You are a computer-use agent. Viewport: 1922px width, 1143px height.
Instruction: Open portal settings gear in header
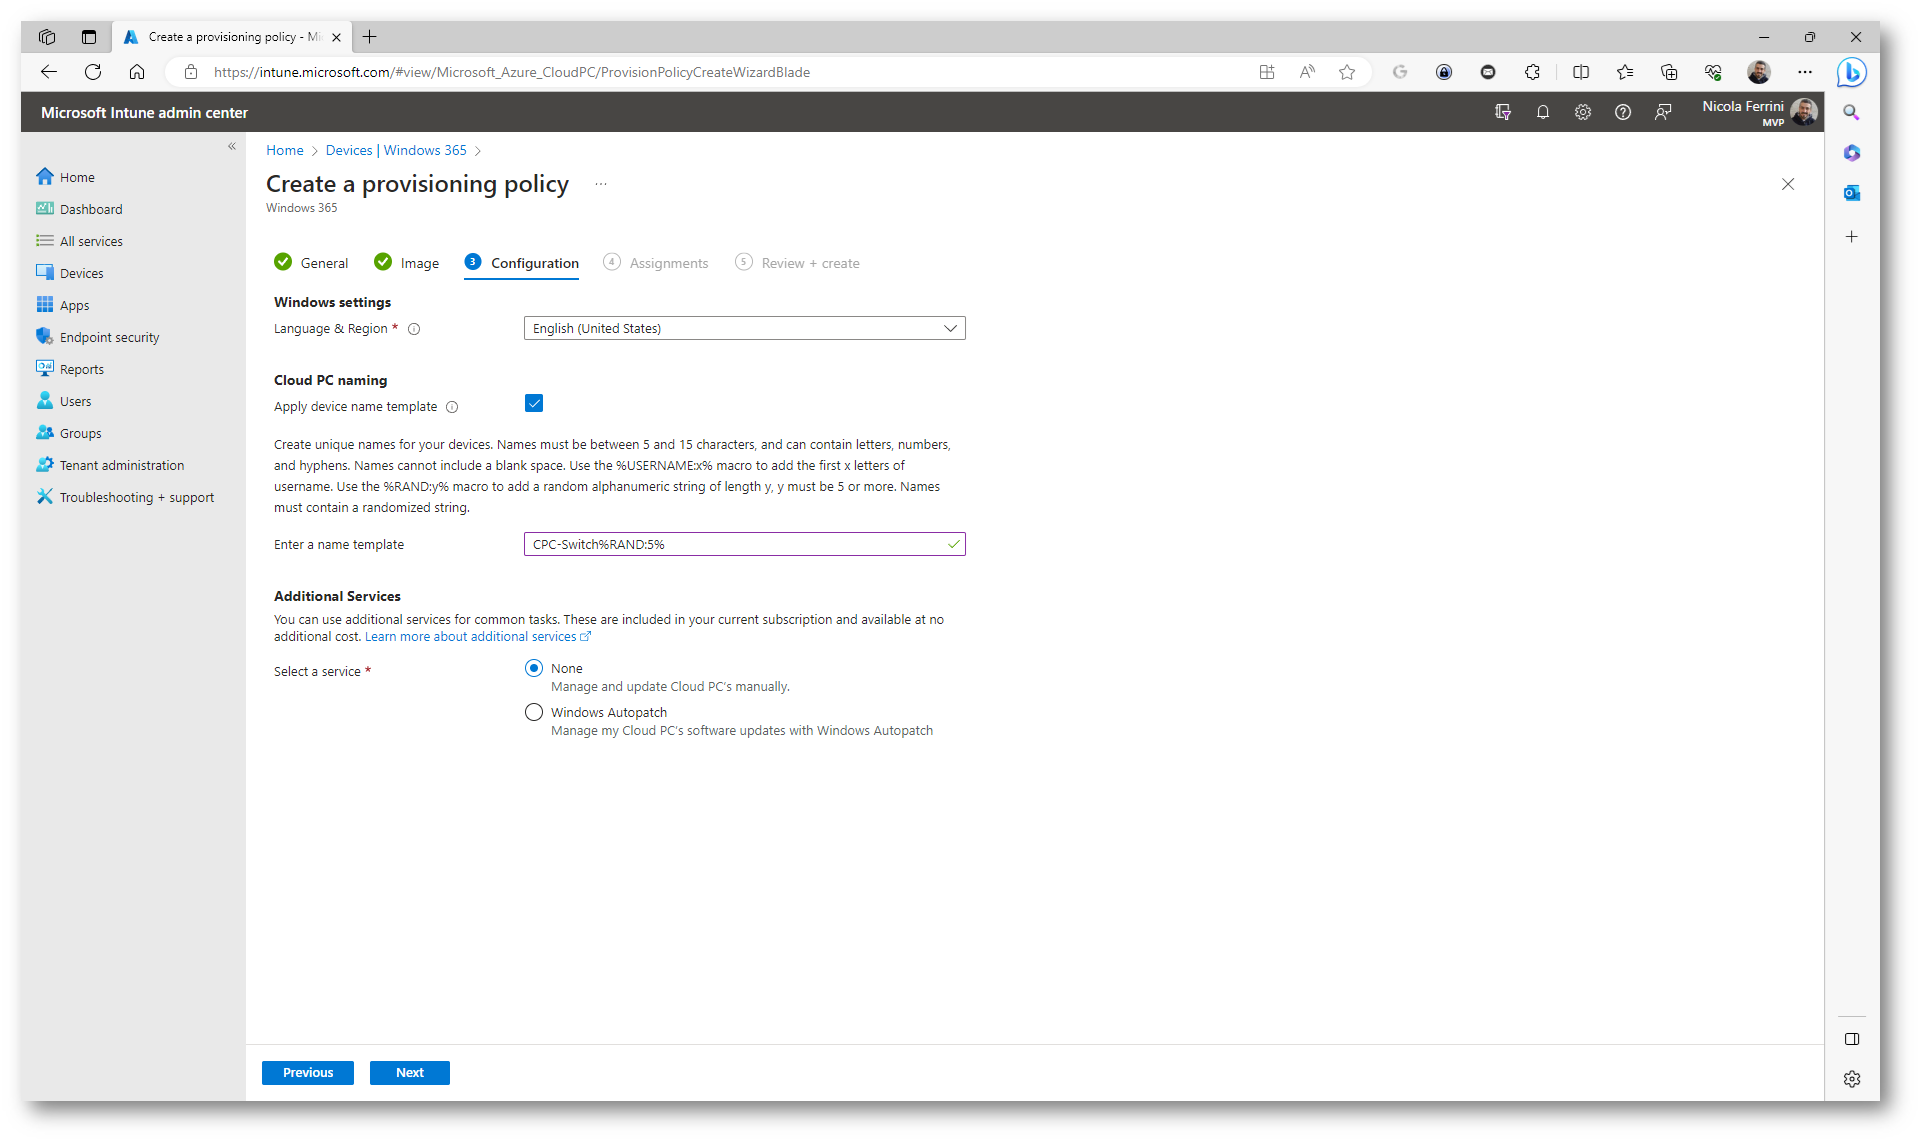pyautogui.click(x=1583, y=112)
